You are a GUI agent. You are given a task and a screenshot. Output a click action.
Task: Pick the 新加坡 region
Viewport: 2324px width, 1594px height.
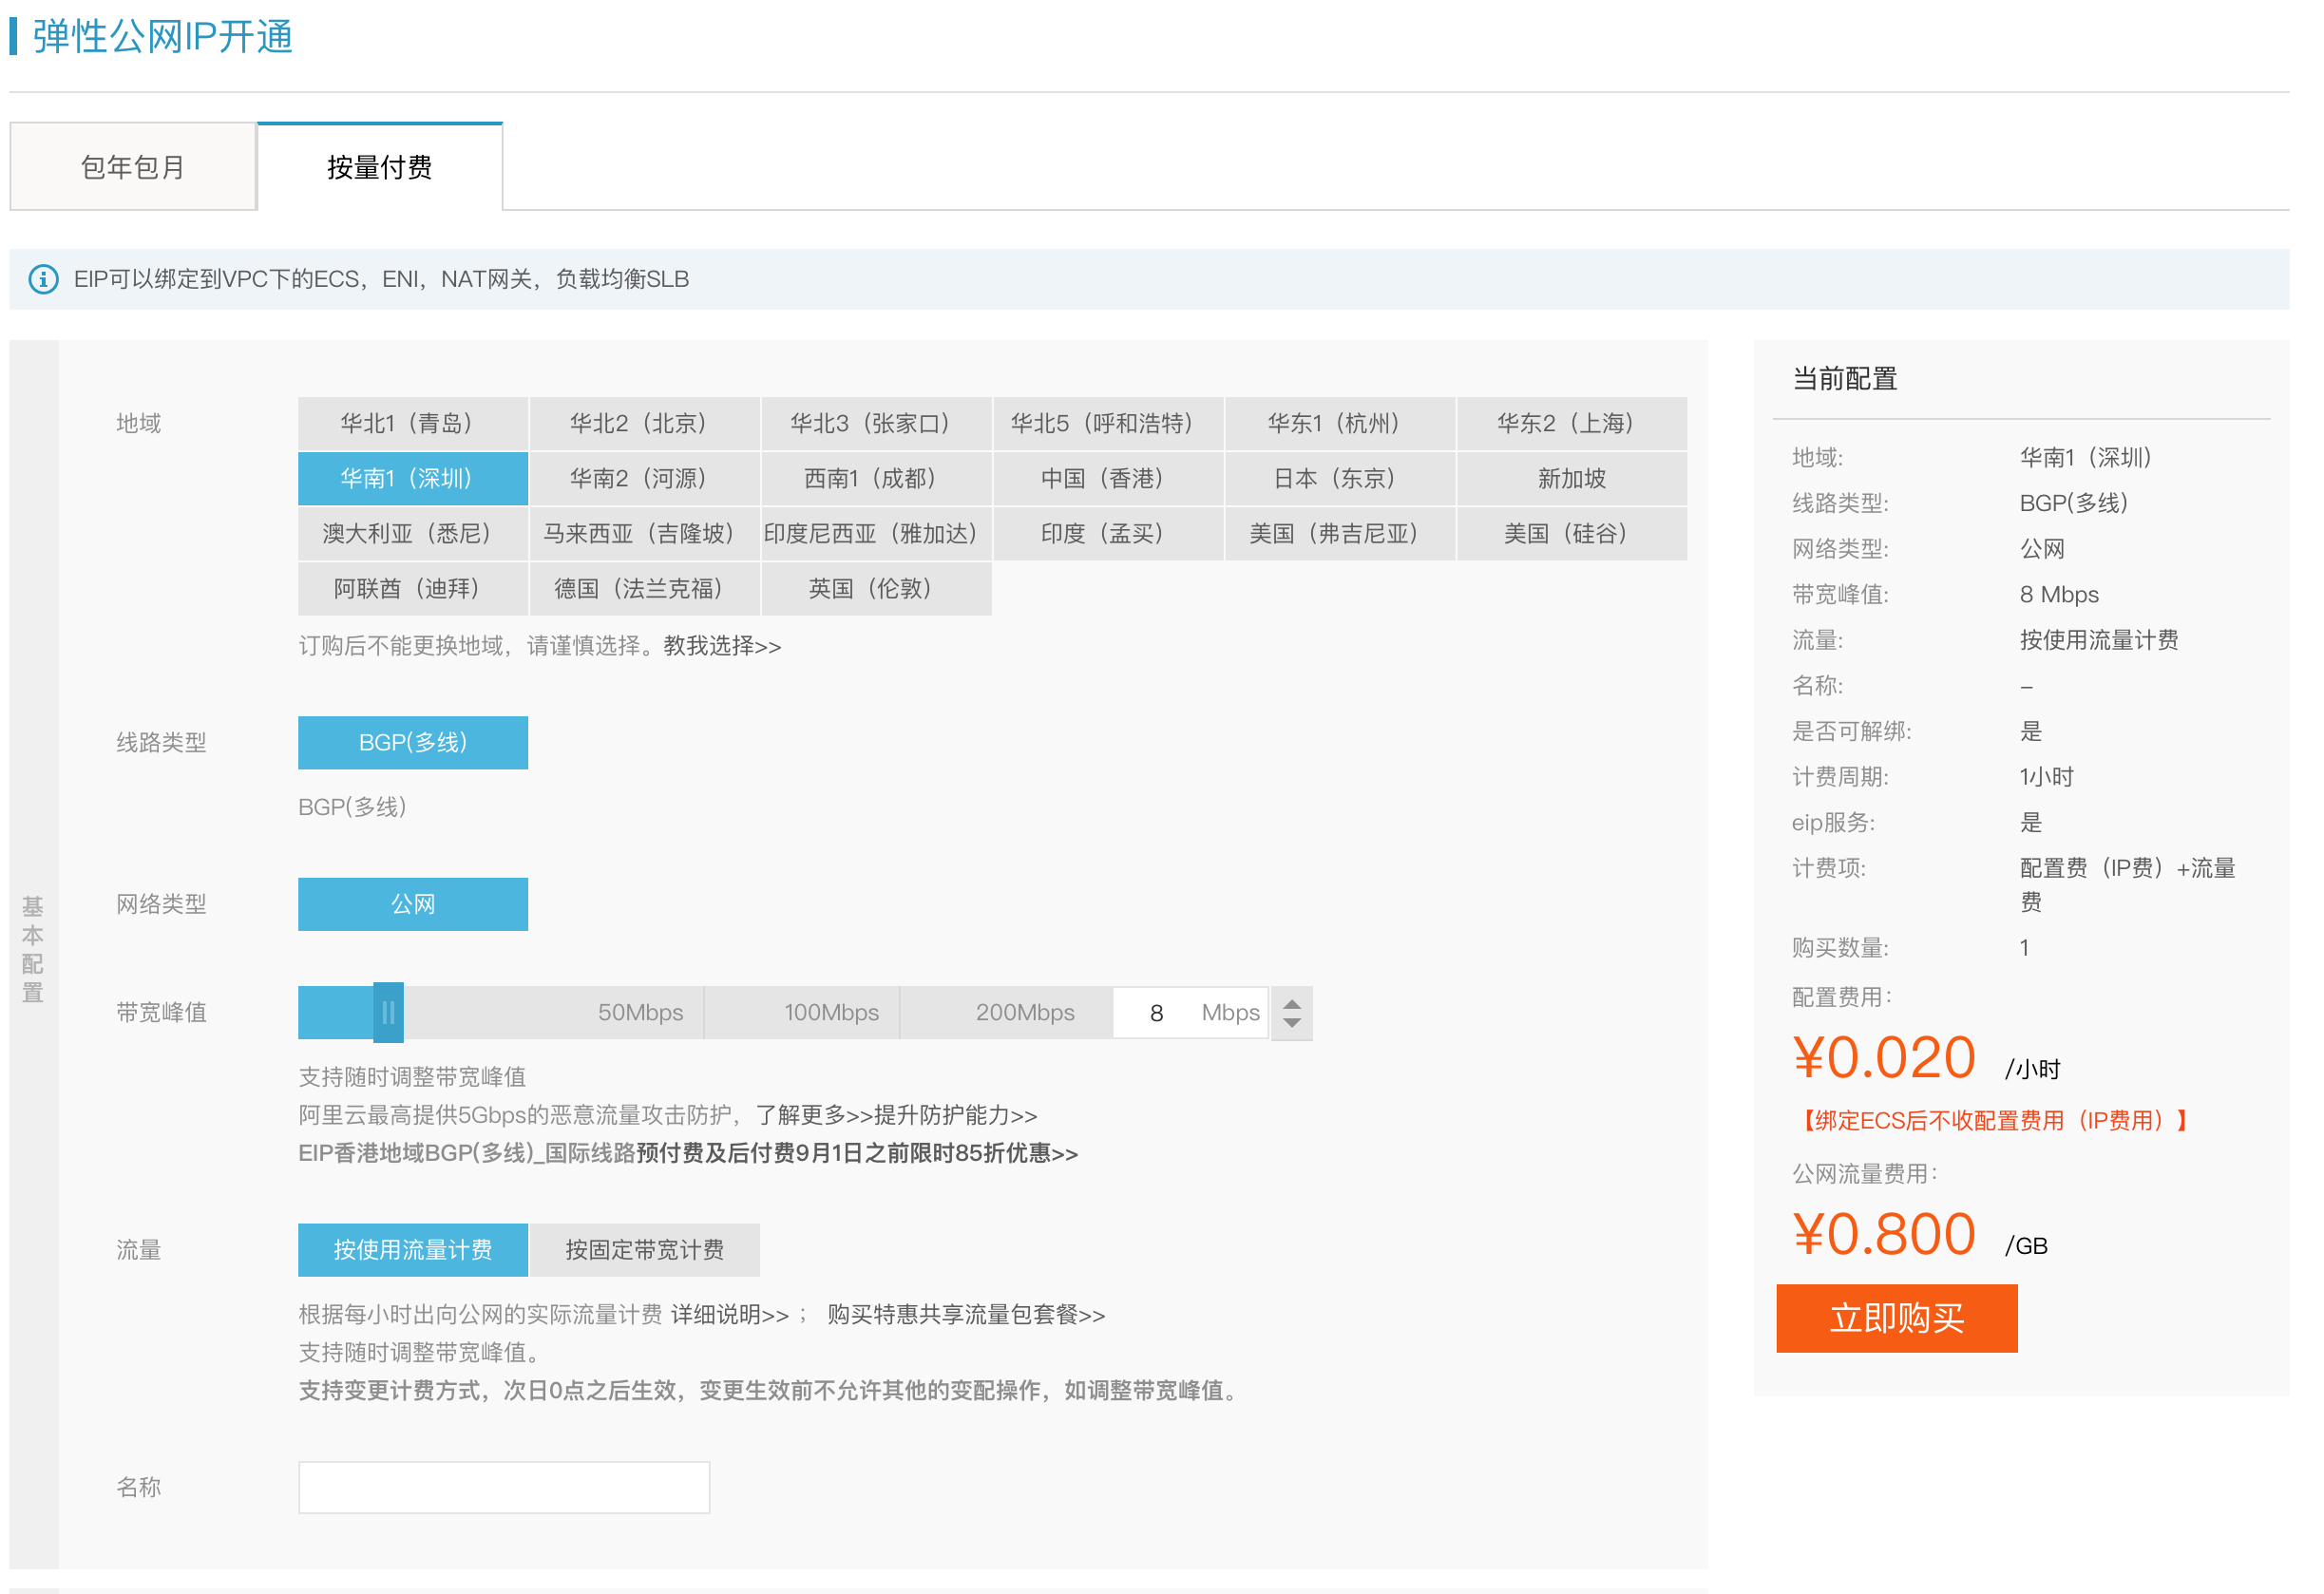pos(1573,479)
